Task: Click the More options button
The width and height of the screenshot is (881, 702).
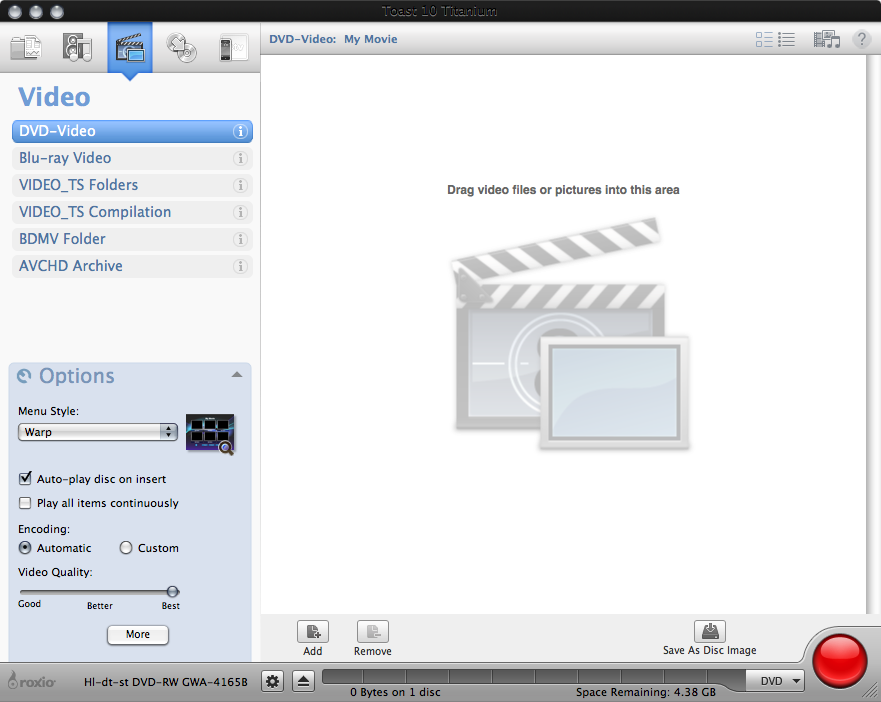Action: click(x=138, y=635)
